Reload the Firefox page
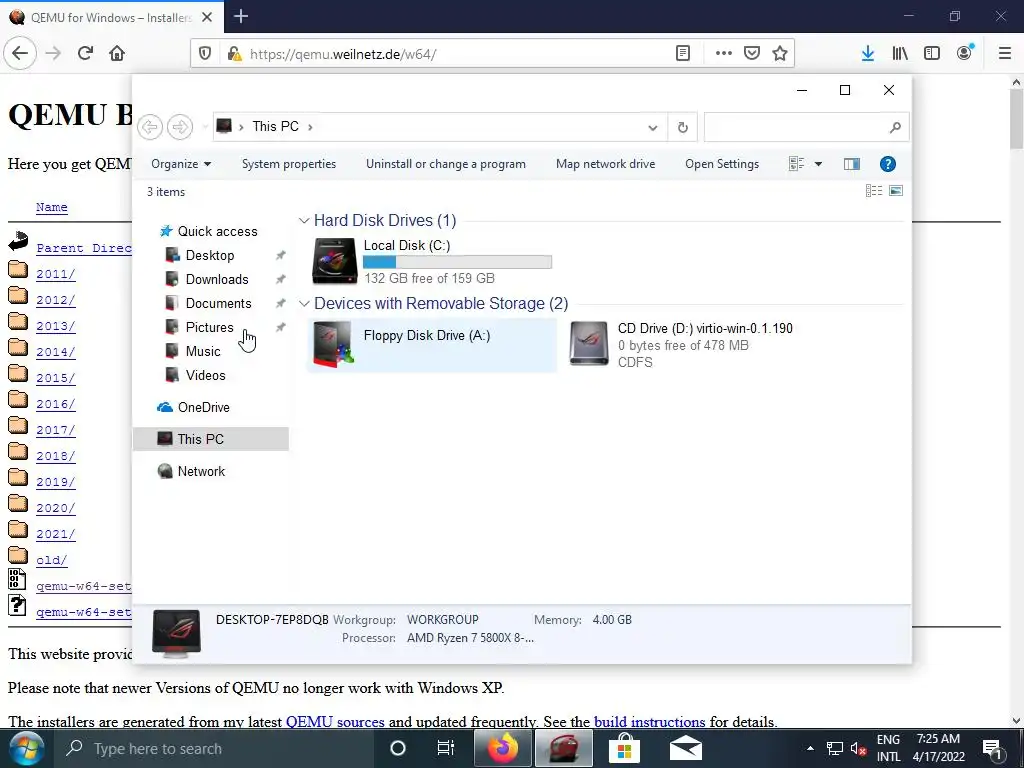Image resolution: width=1024 pixels, height=768 pixels. [x=85, y=54]
